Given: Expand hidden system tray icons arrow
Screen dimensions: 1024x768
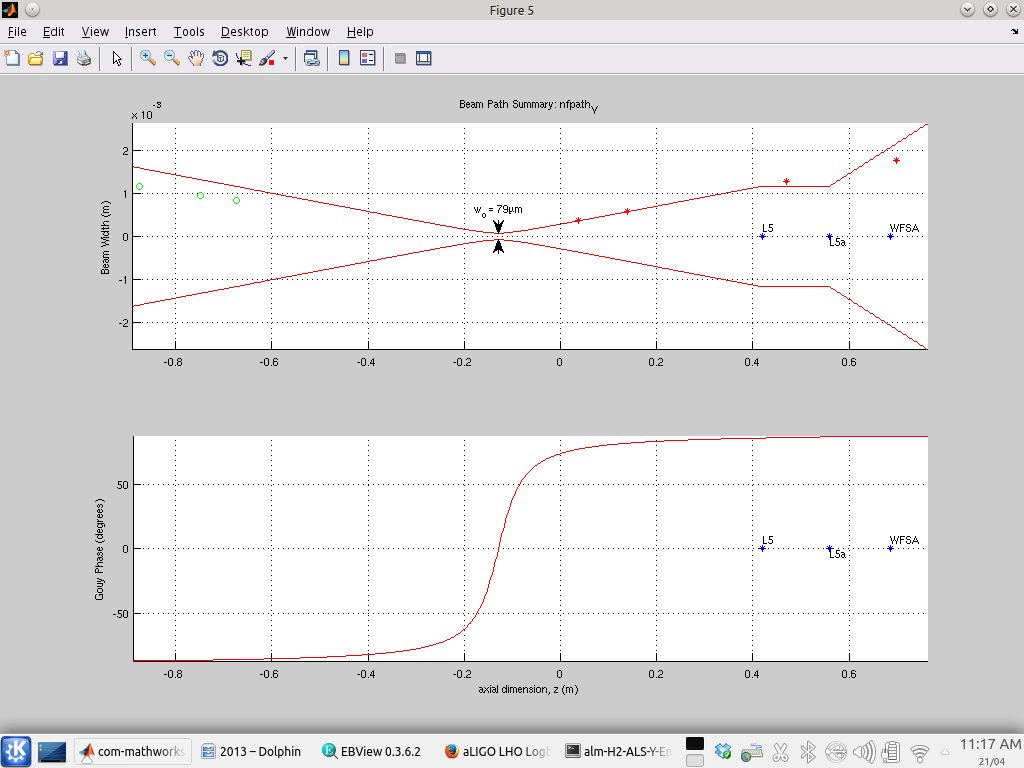Looking at the screenshot, I should [944, 752].
